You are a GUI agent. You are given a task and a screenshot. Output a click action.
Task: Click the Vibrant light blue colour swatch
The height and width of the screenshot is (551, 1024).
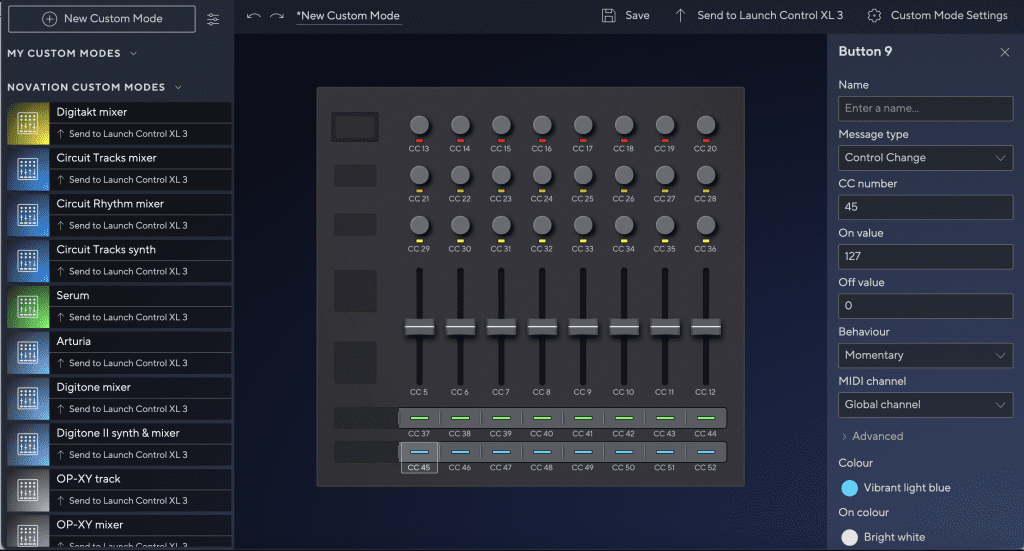[x=849, y=488]
